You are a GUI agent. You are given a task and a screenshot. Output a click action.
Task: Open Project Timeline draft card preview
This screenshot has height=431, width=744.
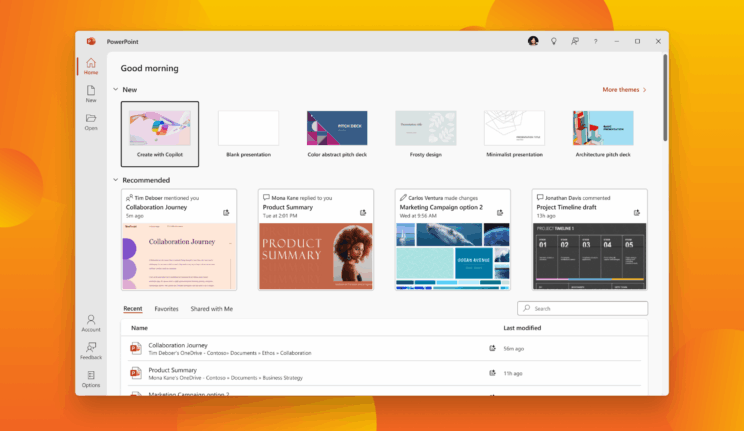tap(589, 256)
